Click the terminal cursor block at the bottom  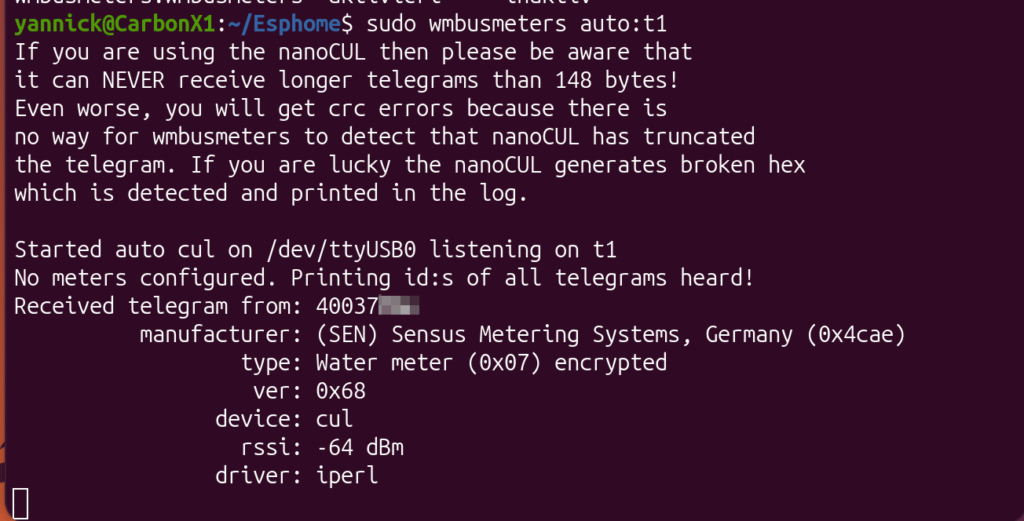point(20,503)
